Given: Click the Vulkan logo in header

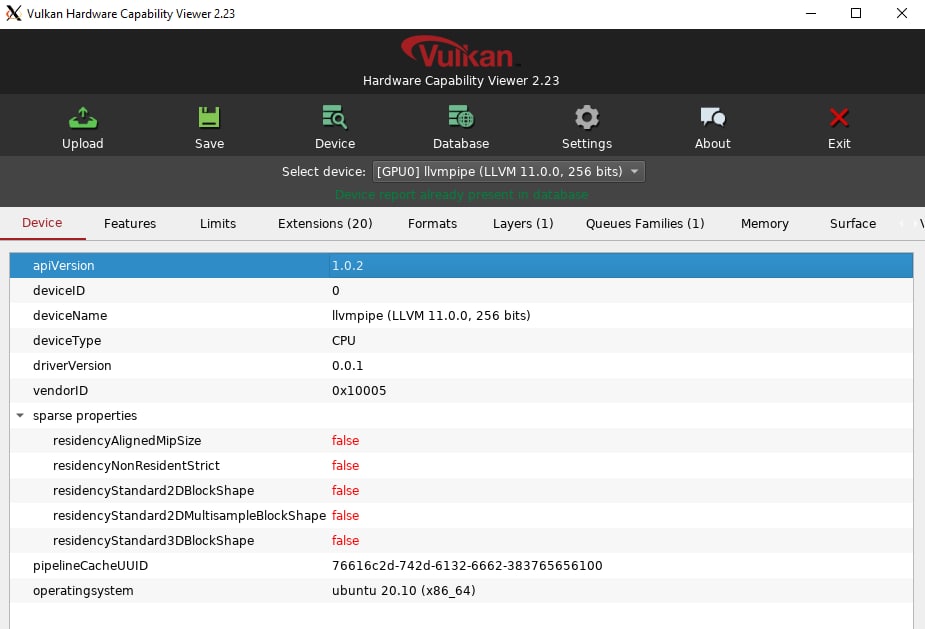Looking at the screenshot, I should tap(459, 52).
